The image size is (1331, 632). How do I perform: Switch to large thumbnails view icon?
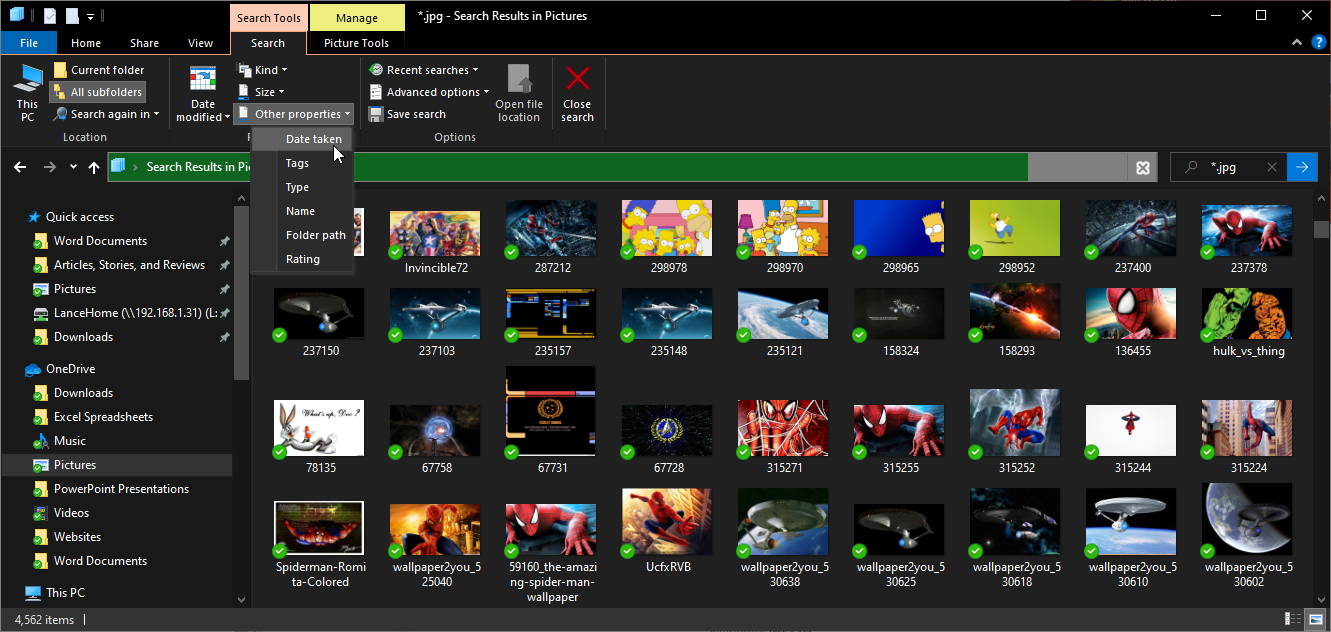1316,620
